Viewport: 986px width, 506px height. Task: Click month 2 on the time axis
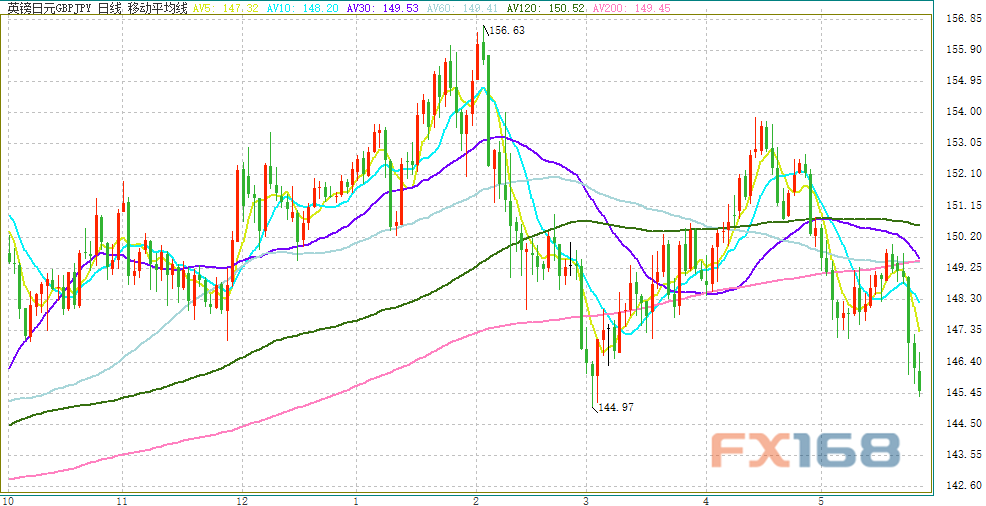[x=474, y=498]
